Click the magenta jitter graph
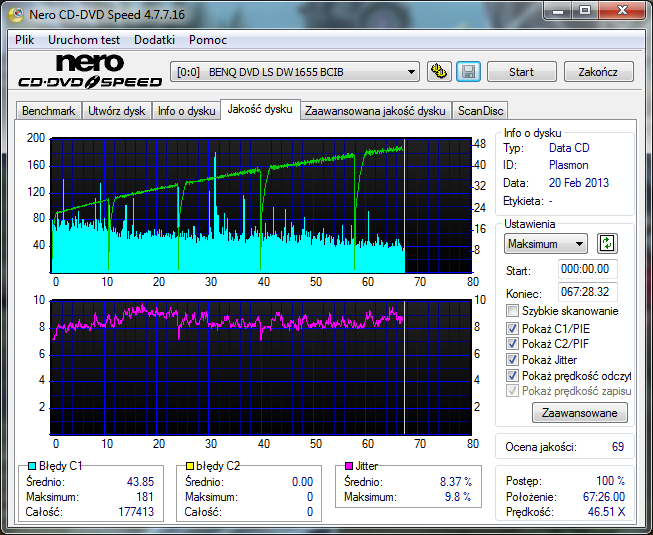 (261, 367)
